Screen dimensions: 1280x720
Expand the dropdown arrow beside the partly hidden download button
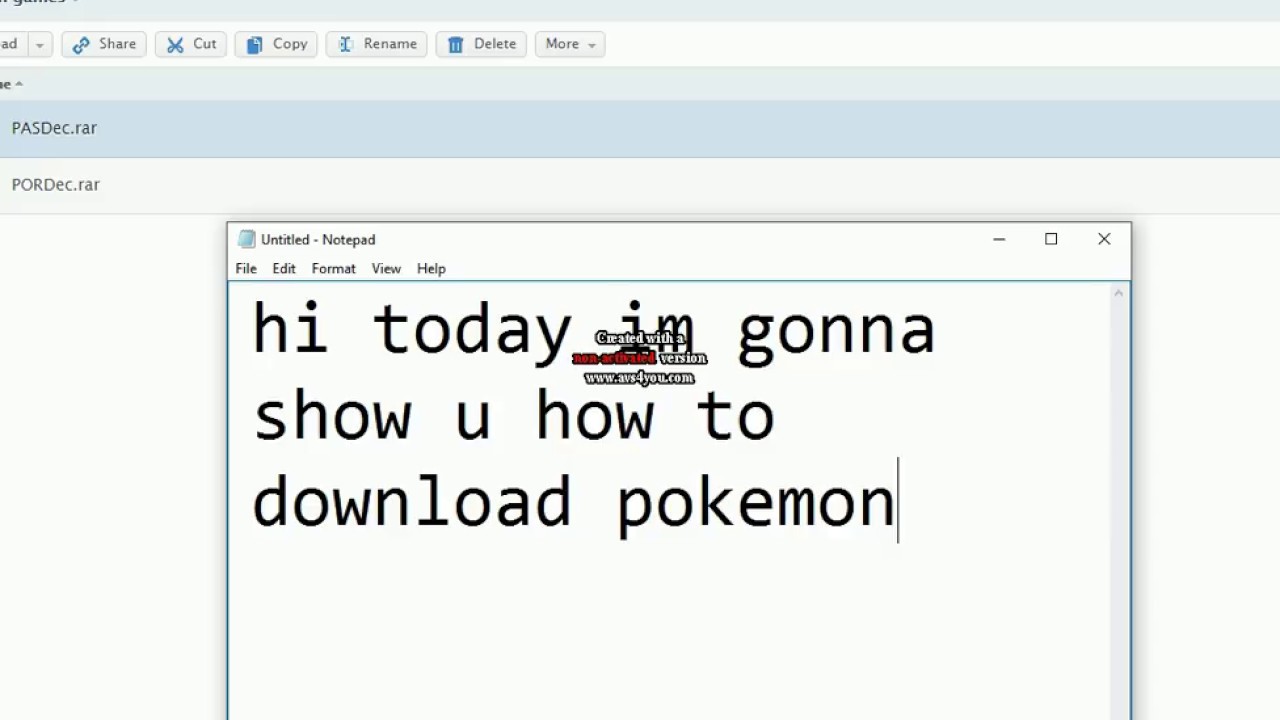click(x=40, y=44)
